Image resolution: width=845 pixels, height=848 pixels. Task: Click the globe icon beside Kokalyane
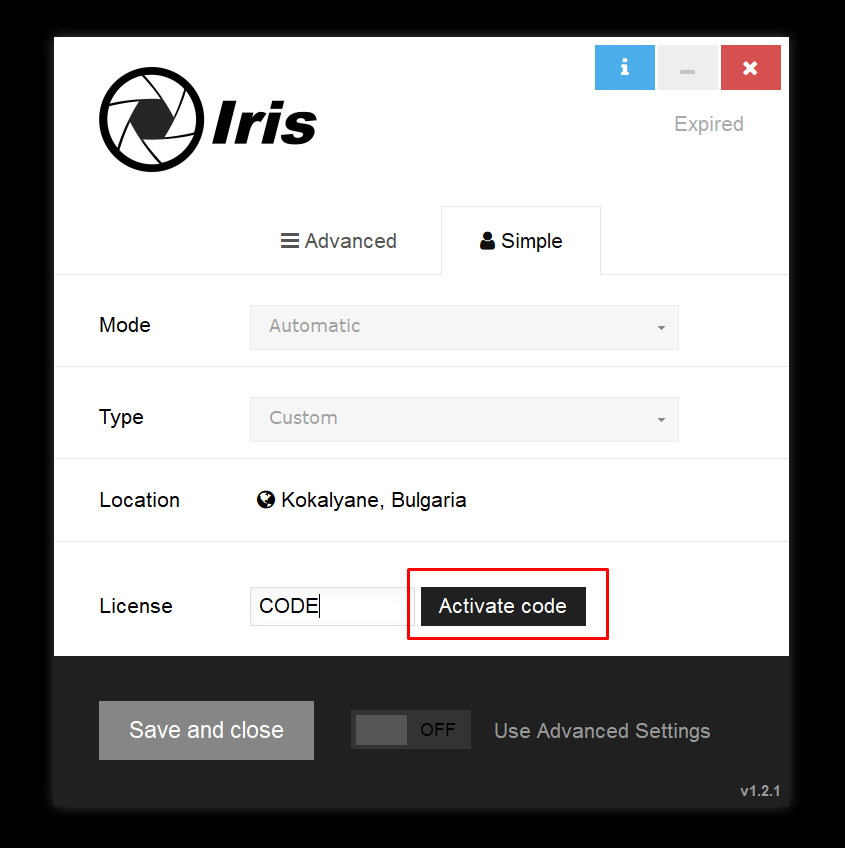(x=266, y=500)
